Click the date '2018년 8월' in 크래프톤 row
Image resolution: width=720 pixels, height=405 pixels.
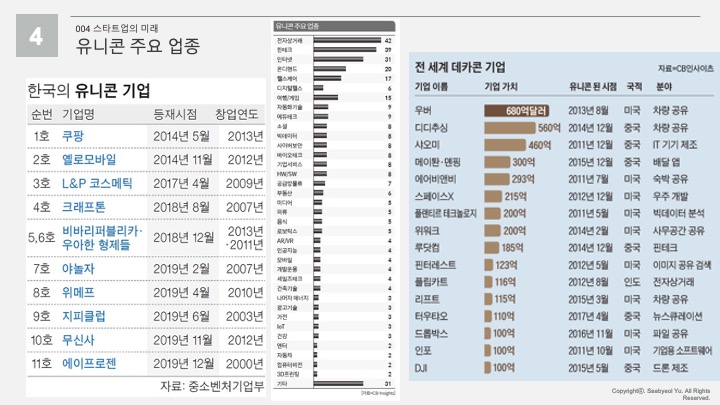[x=181, y=208]
